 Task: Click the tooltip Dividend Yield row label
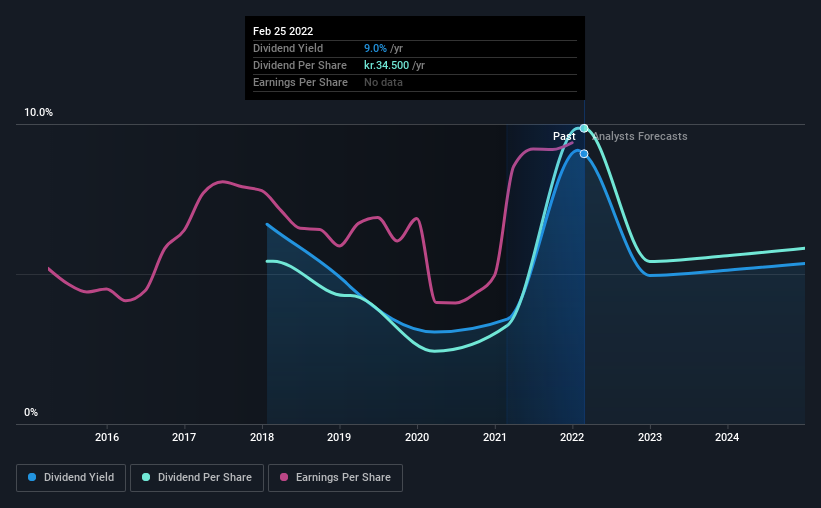pyautogui.click(x=288, y=48)
